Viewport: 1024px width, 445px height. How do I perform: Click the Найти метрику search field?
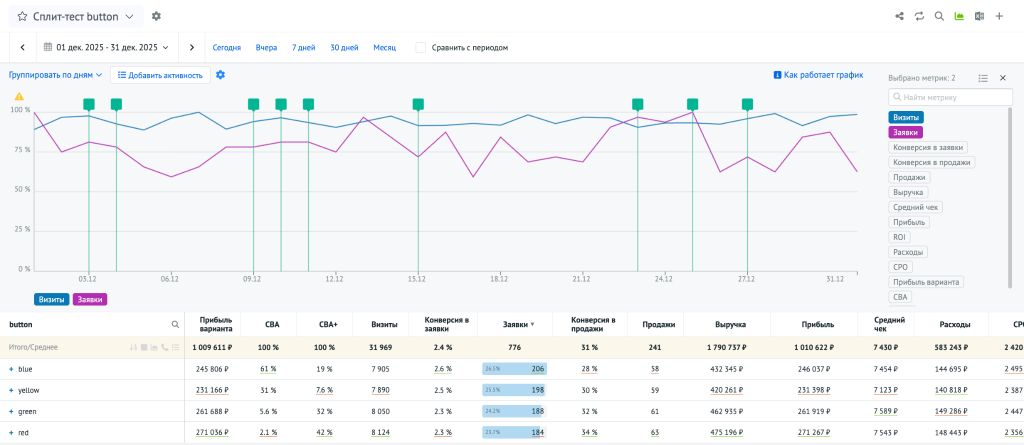tap(948, 97)
